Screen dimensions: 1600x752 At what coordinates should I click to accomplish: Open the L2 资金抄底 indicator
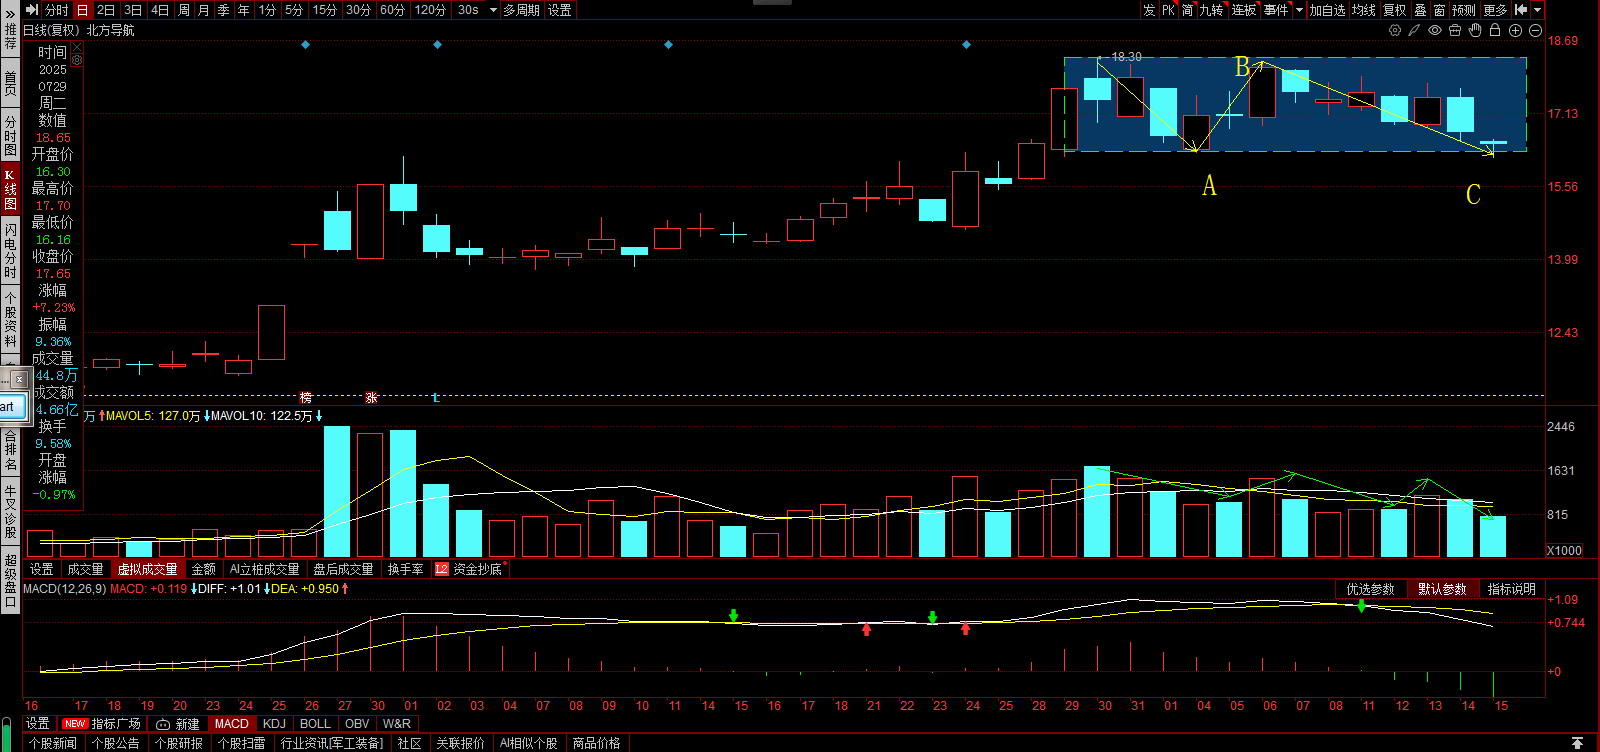pyautogui.click(x=470, y=569)
